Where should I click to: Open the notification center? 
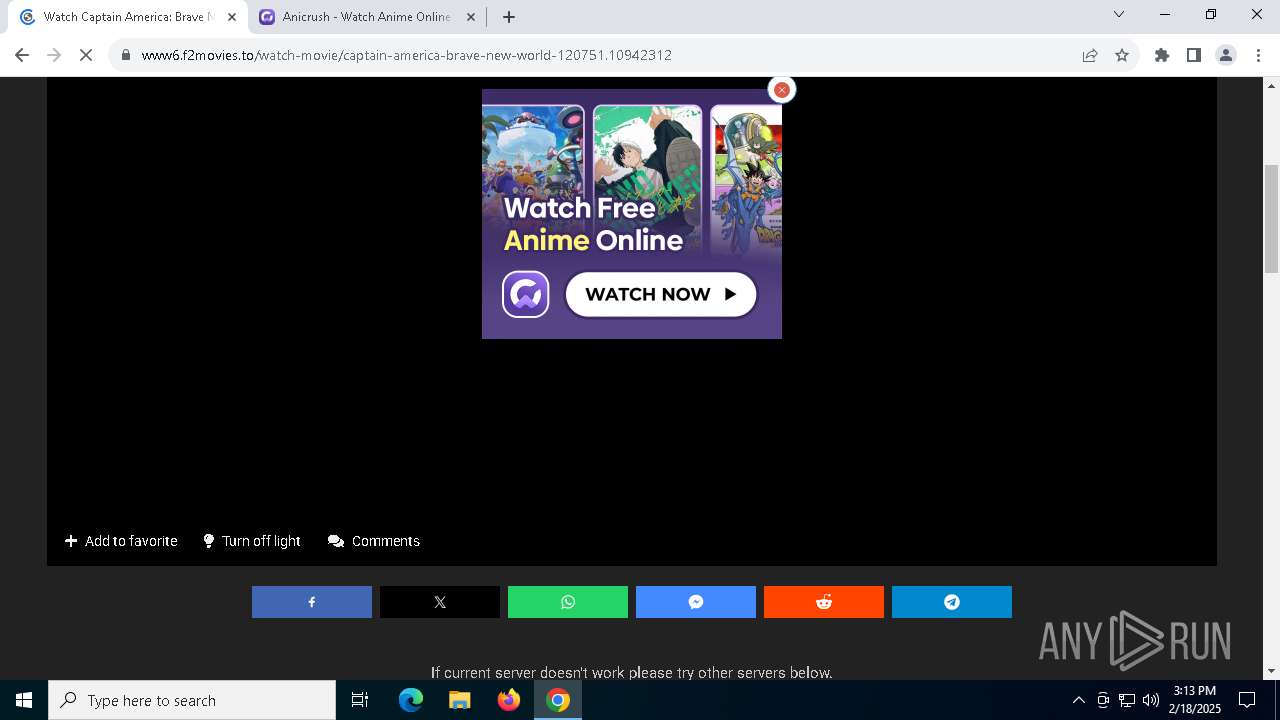[1247, 700]
